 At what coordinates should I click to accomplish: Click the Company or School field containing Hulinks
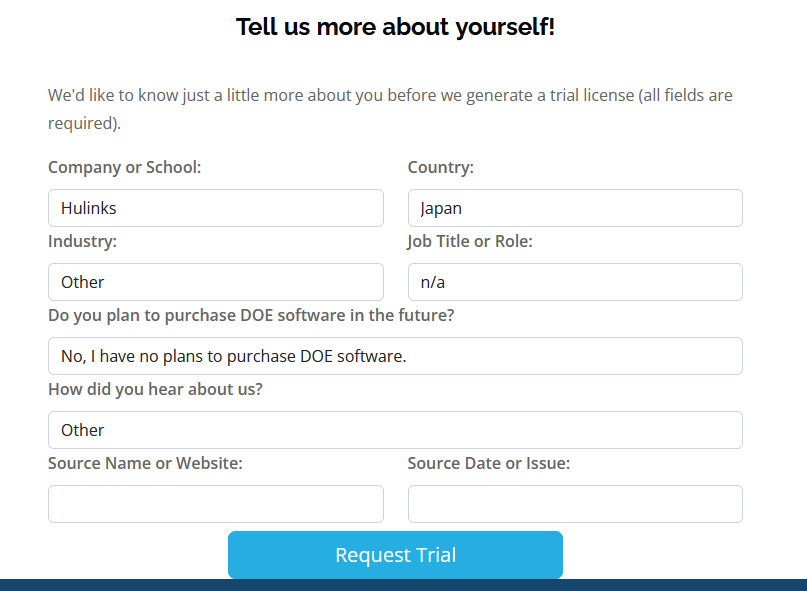[215, 208]
